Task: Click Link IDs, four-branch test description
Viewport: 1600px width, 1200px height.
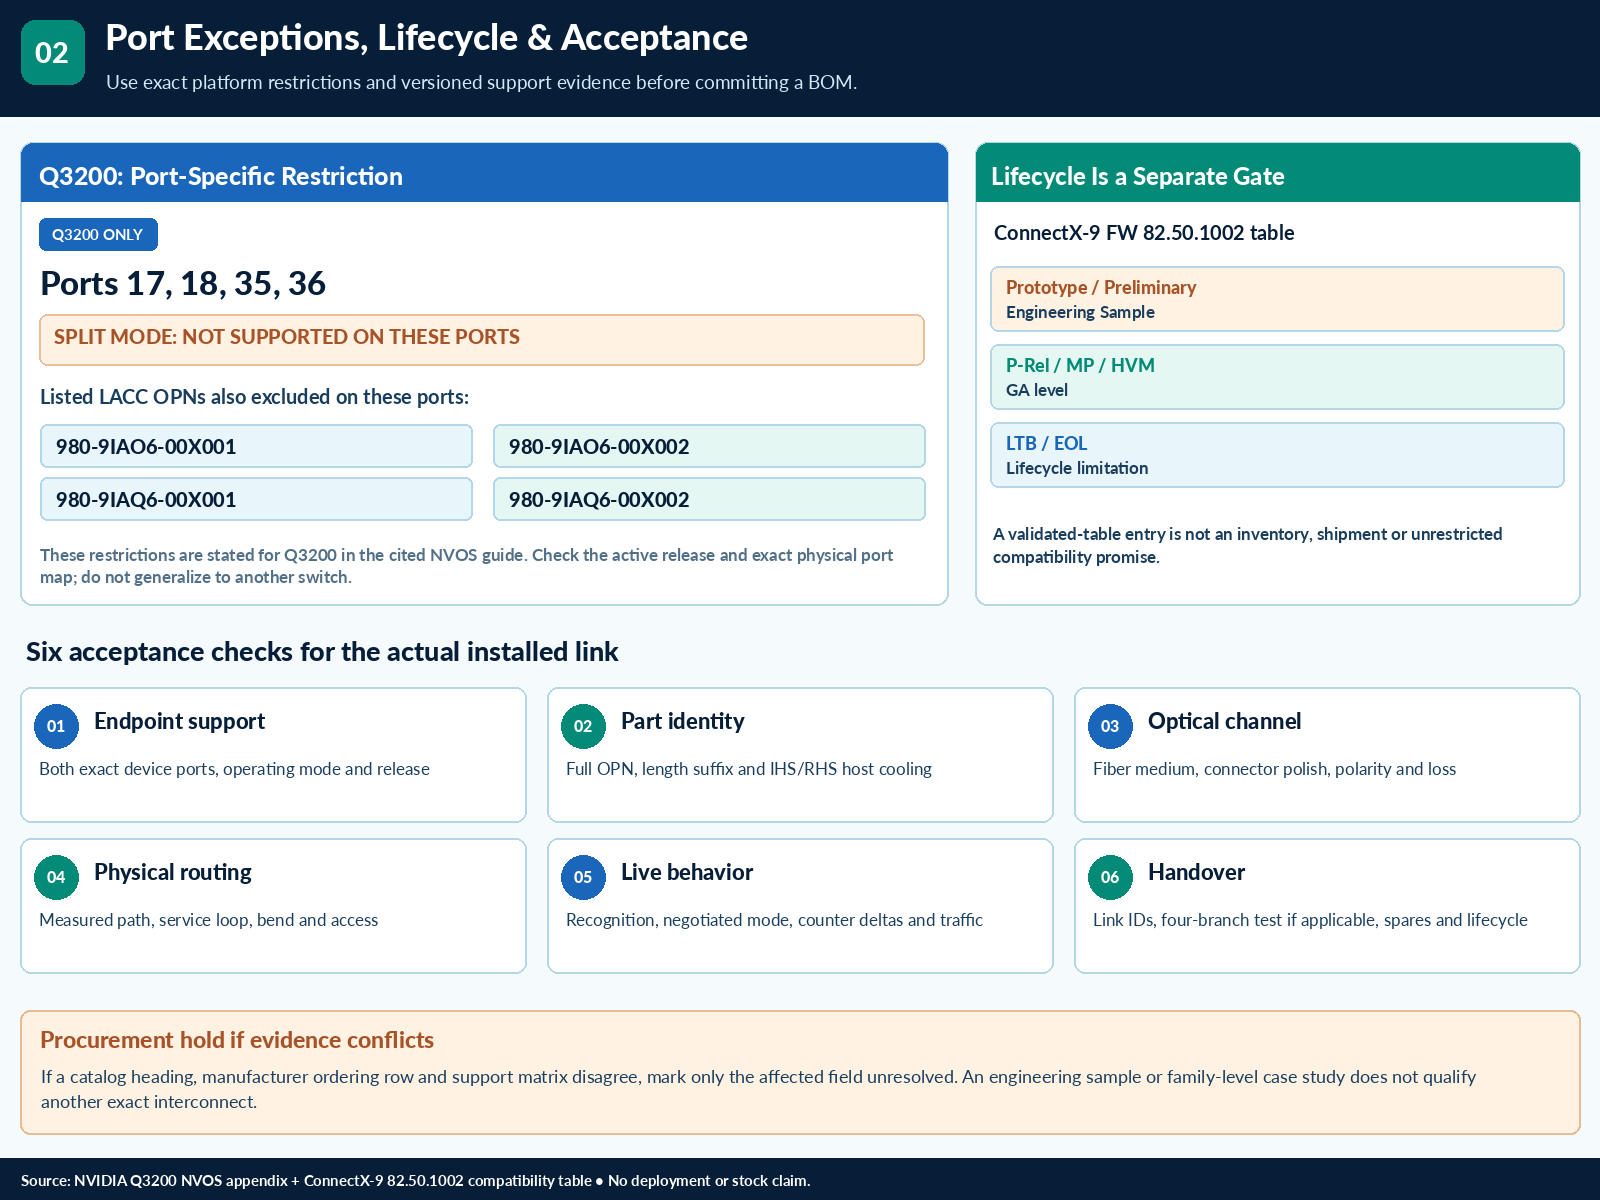Action: 1310,920
